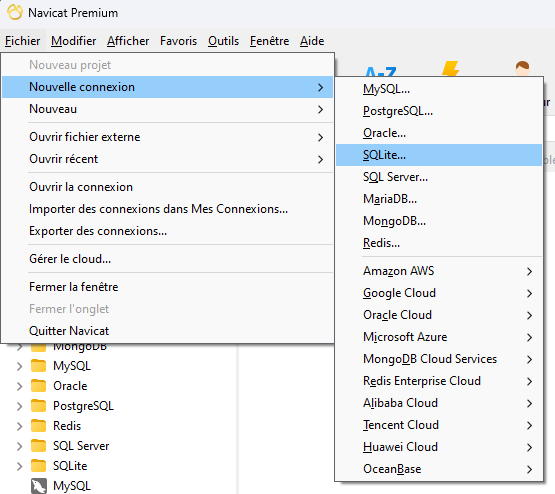
Task: Expand Amazon AWS submenu
Action: click(439, 271)
